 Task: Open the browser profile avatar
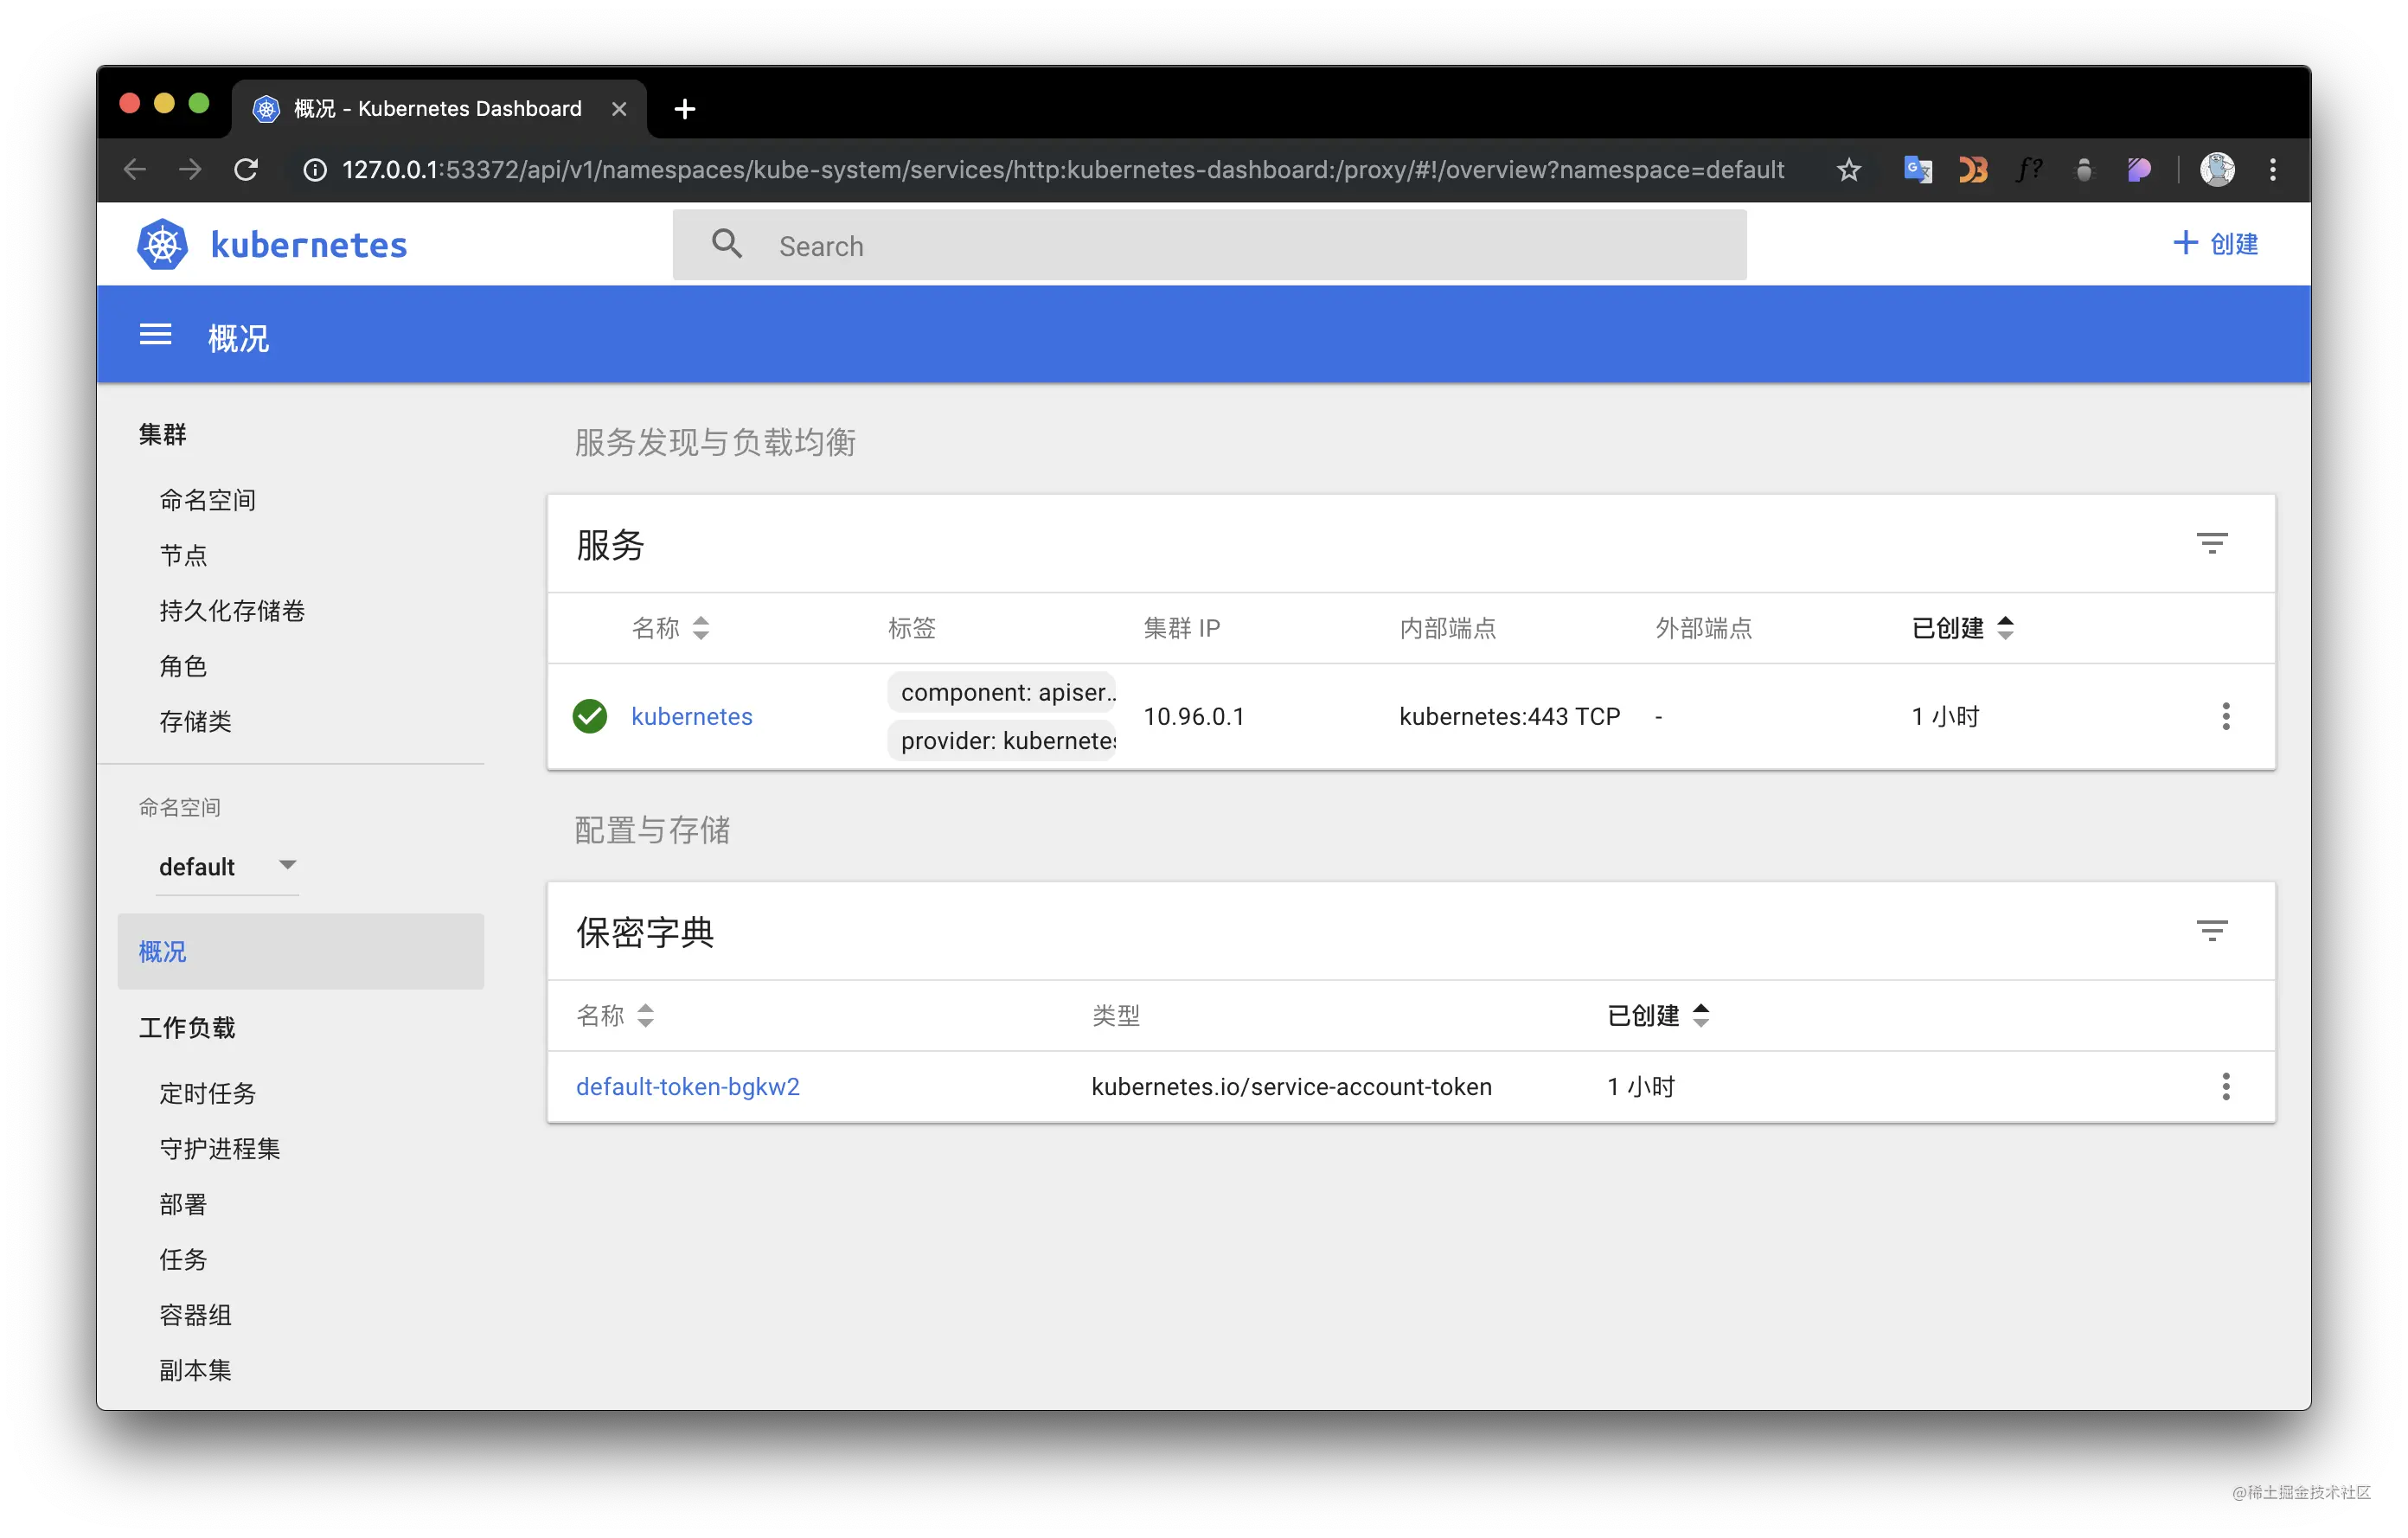pos(2217,169)
